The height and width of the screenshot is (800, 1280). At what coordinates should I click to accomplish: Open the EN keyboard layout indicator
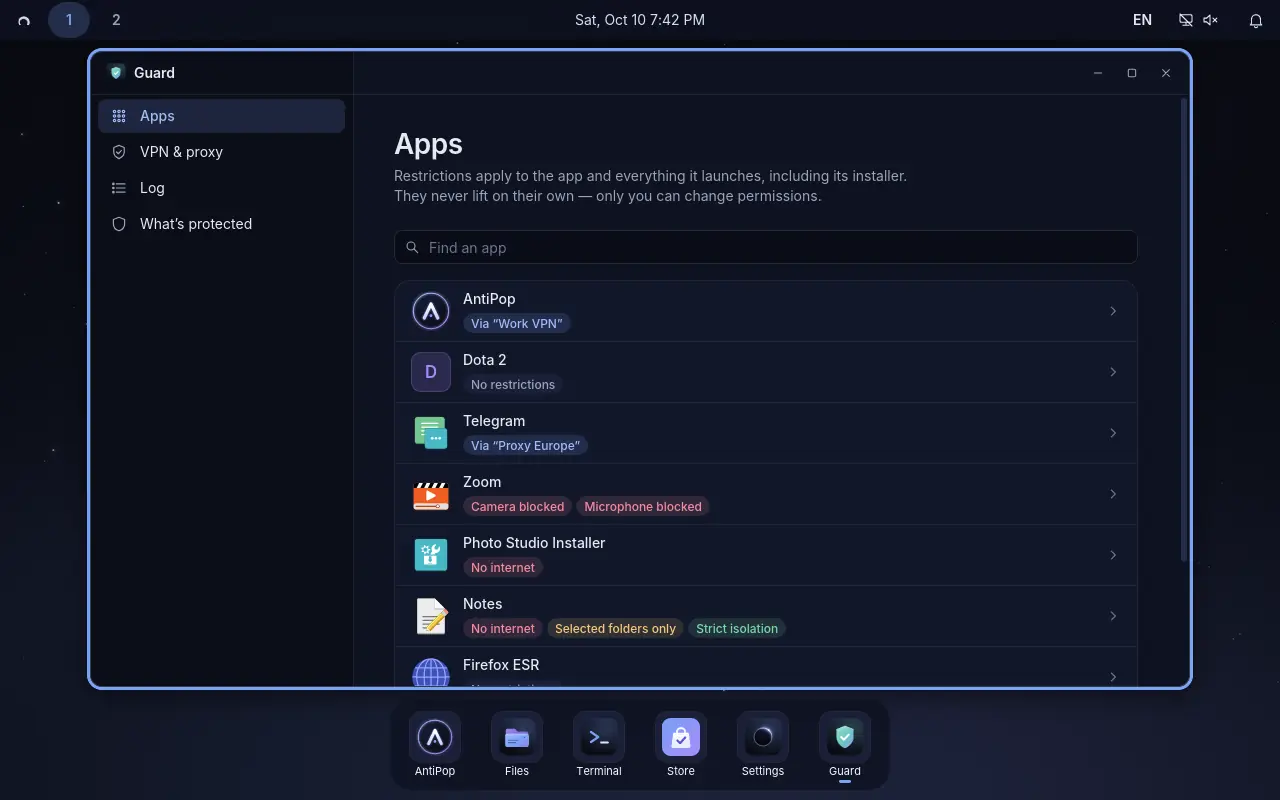pyautogui.click(x=1142, y=20)
